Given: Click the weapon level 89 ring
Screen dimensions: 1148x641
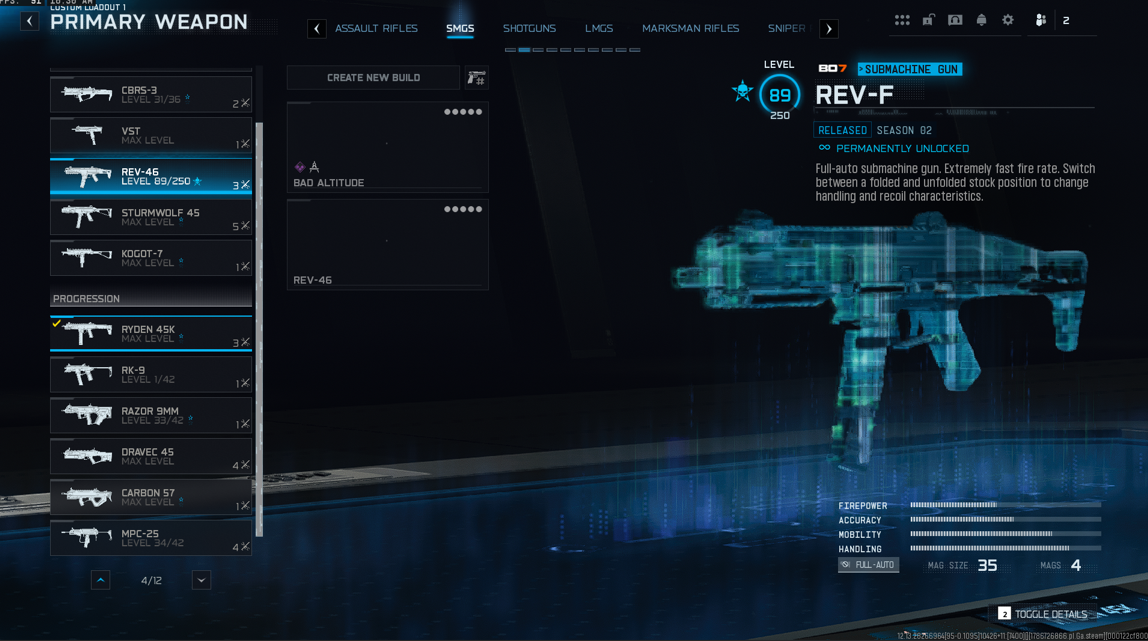Looking at the screenshot, I should point(780,94).
